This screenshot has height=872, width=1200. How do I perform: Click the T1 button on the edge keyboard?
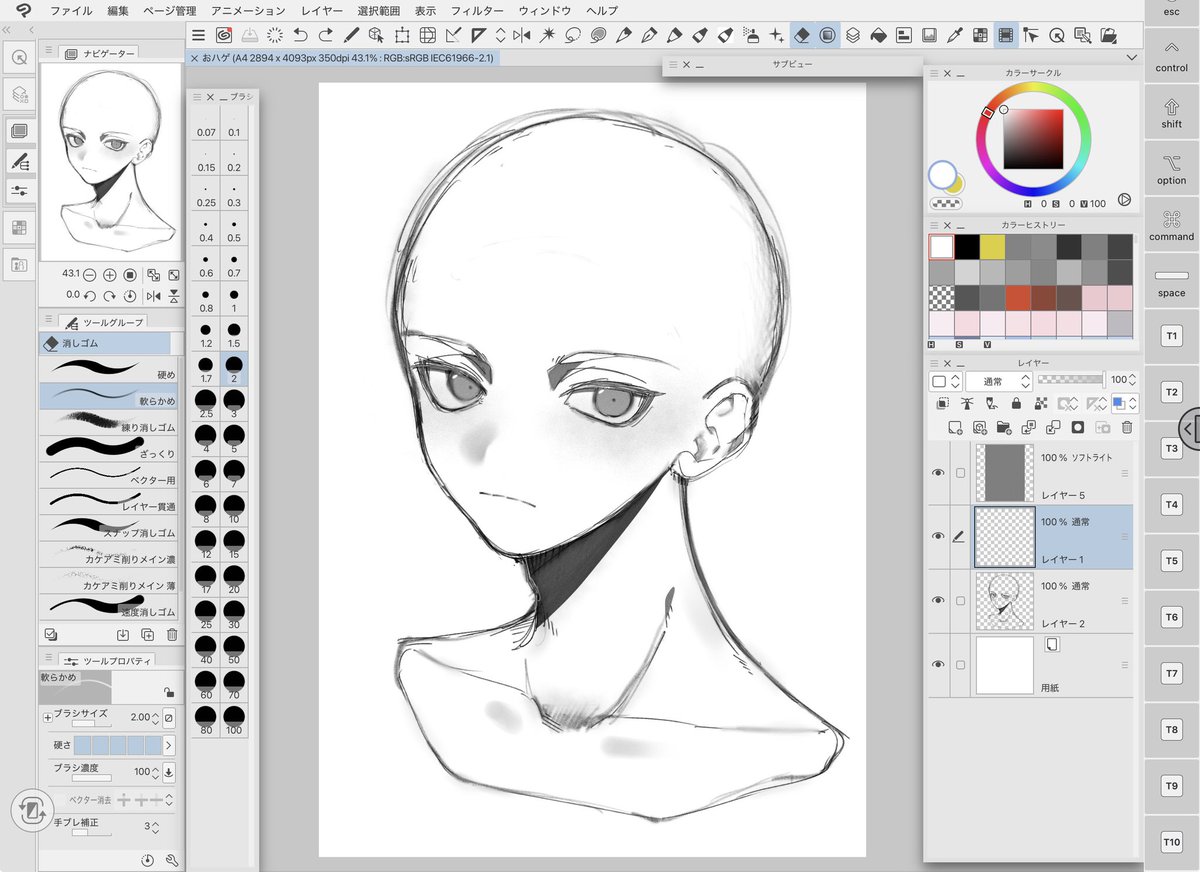pos(1172,336)
